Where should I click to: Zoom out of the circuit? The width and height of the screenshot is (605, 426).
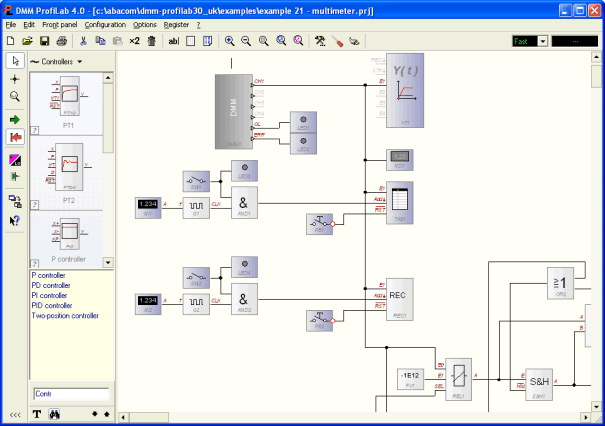[x=246, y=41]
